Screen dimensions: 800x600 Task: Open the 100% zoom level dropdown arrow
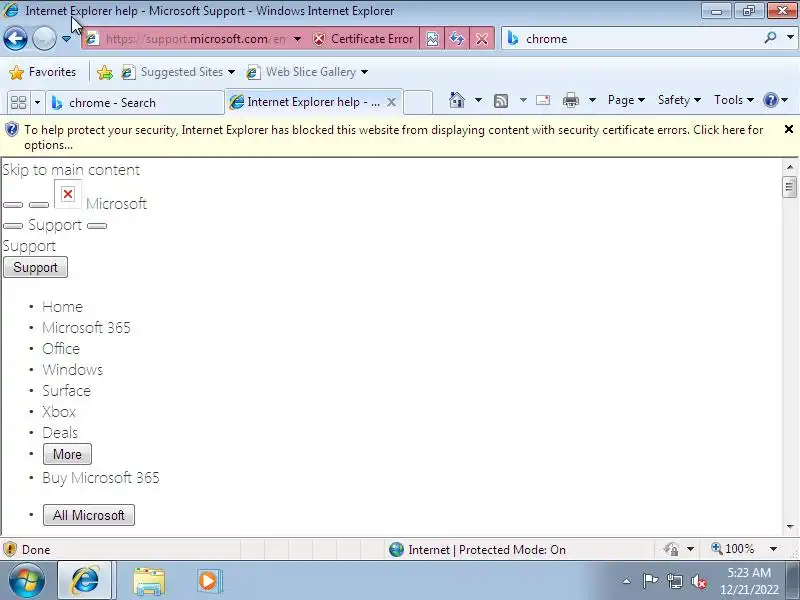coord(773,549)
